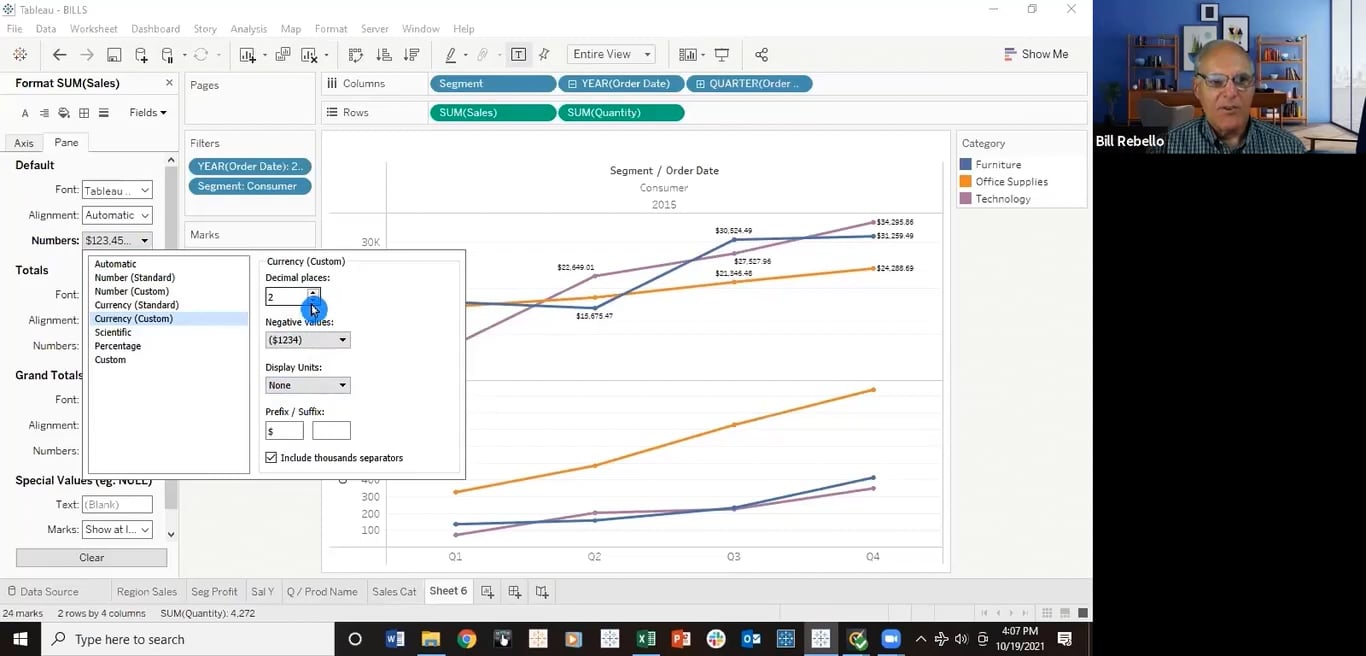Image resolution: width=1366 pixels, height=656 pixels.
Task: Toggle the Show Mark Labels T icon
Action: pos(518,55)
